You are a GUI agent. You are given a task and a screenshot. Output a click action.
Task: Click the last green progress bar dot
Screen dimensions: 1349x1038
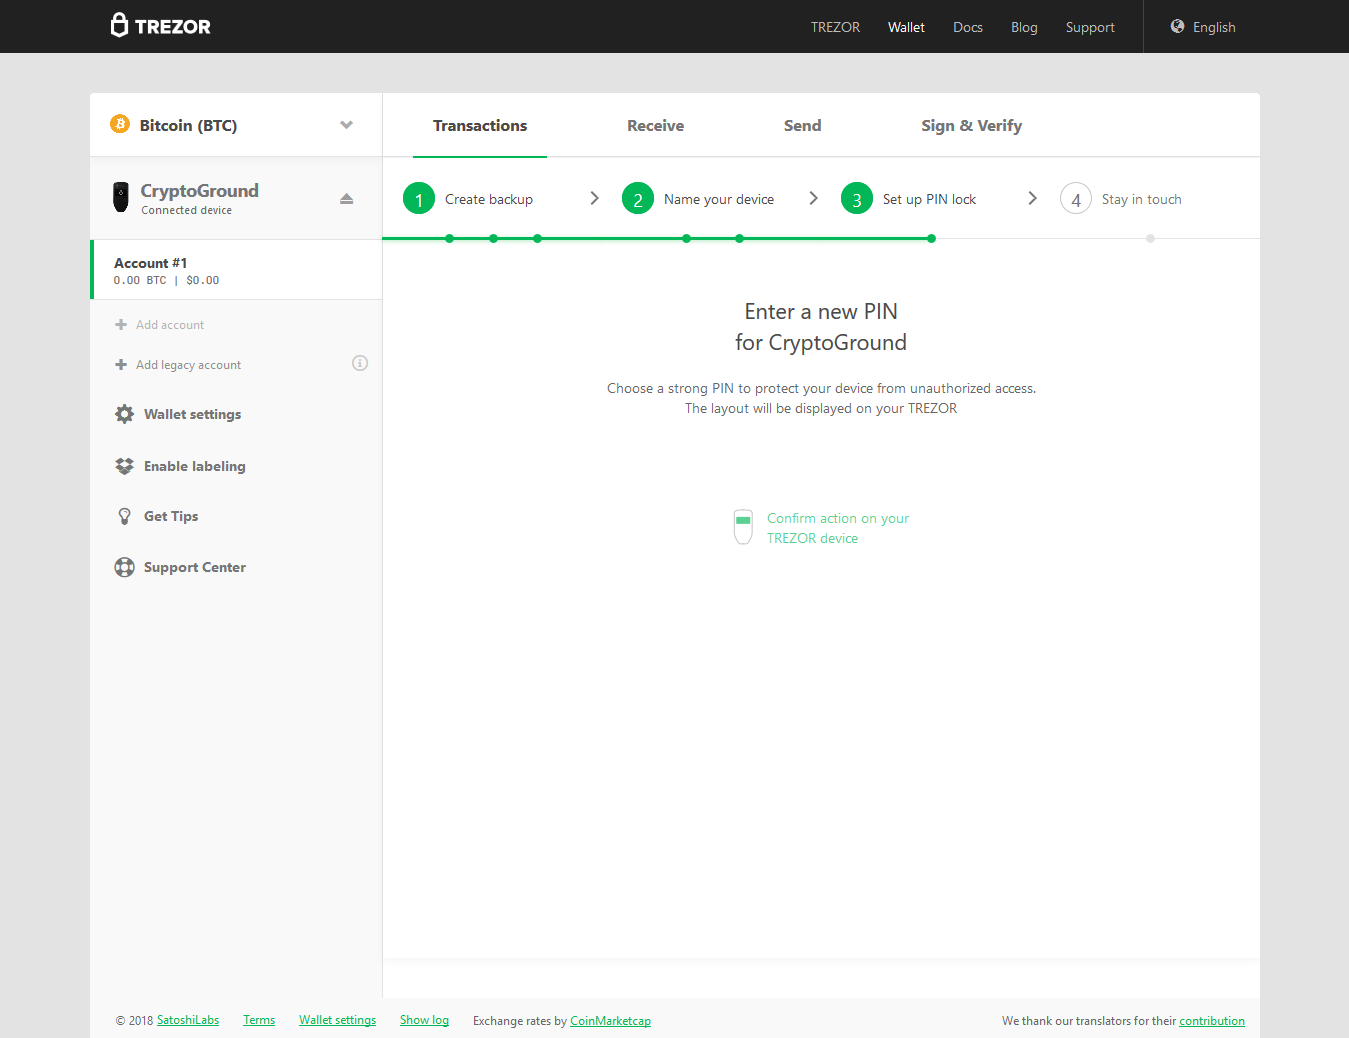pos(931,238)
